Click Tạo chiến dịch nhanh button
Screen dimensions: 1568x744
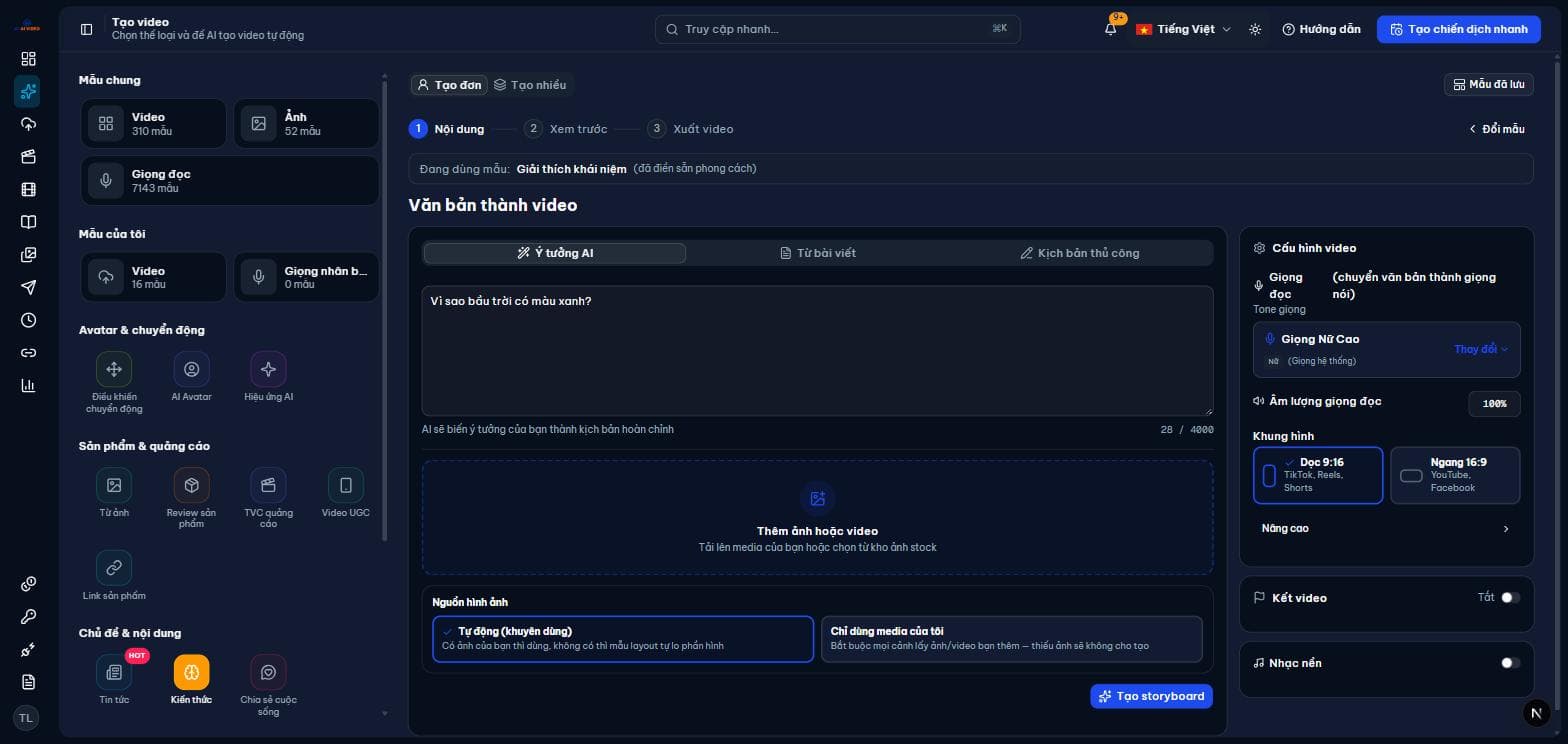click(1459, 29)
